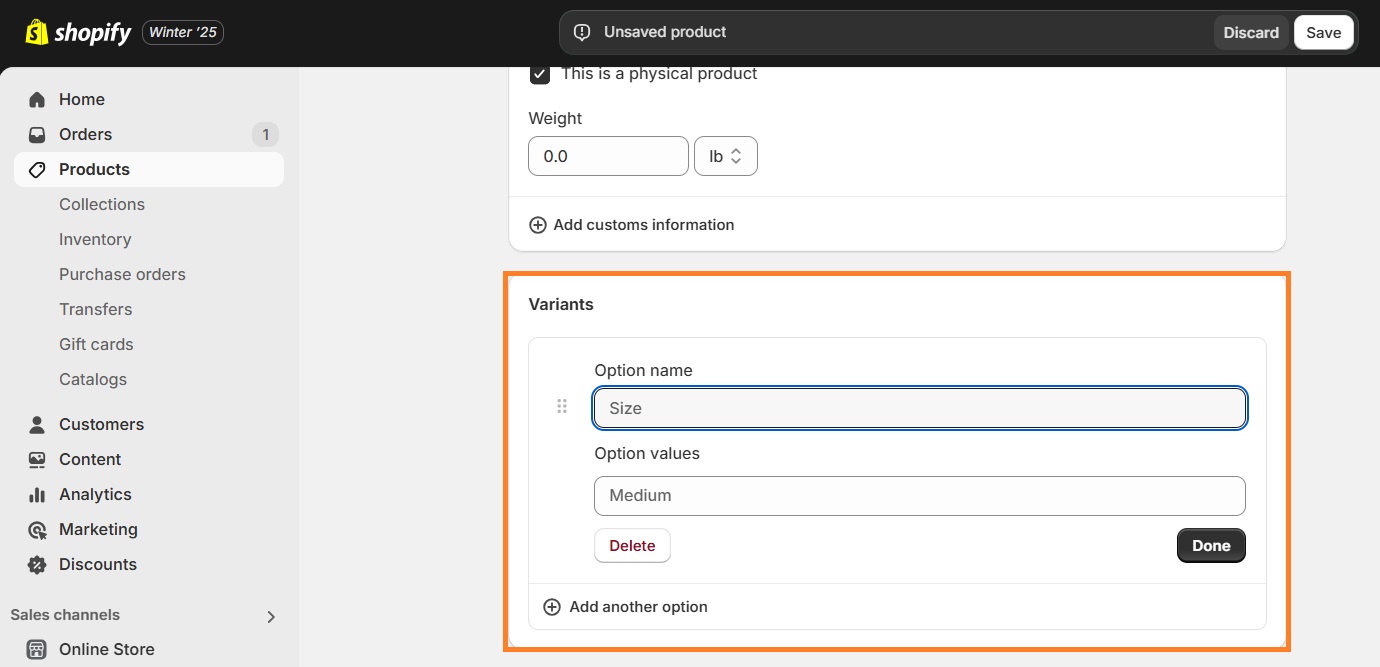1380x667 pixels.
Task: Click the unsaved product alert icon
Action: [581, 31]
